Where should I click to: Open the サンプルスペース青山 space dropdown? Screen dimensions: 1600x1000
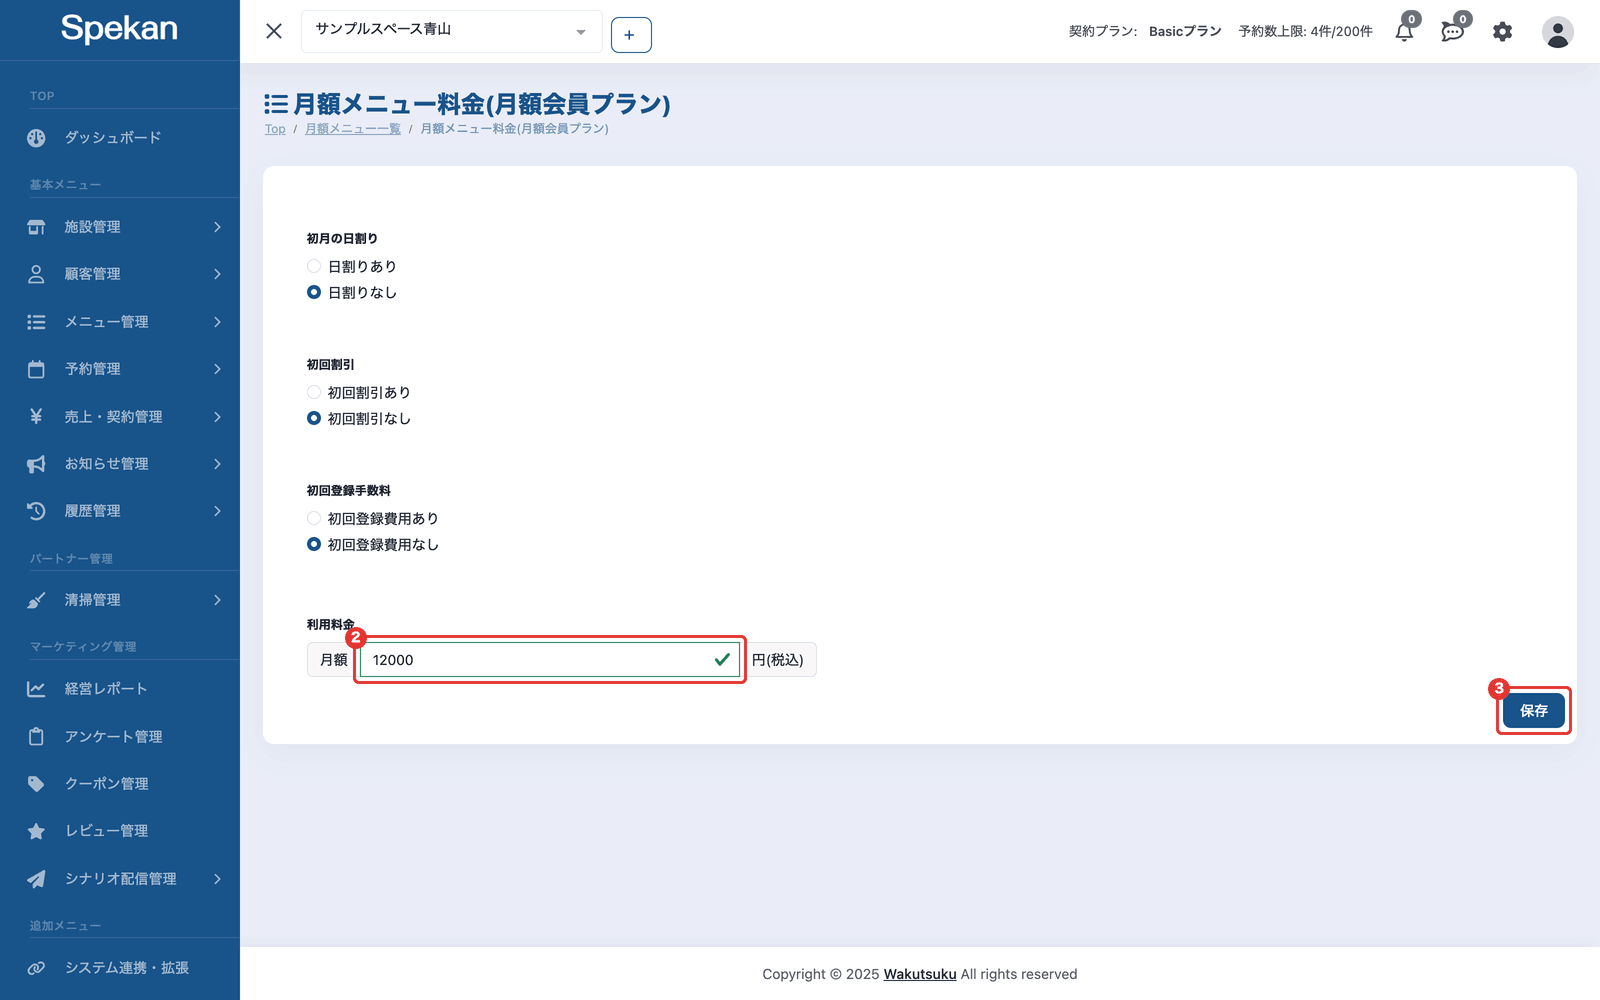pyautogui.click(x=451, y=31)
